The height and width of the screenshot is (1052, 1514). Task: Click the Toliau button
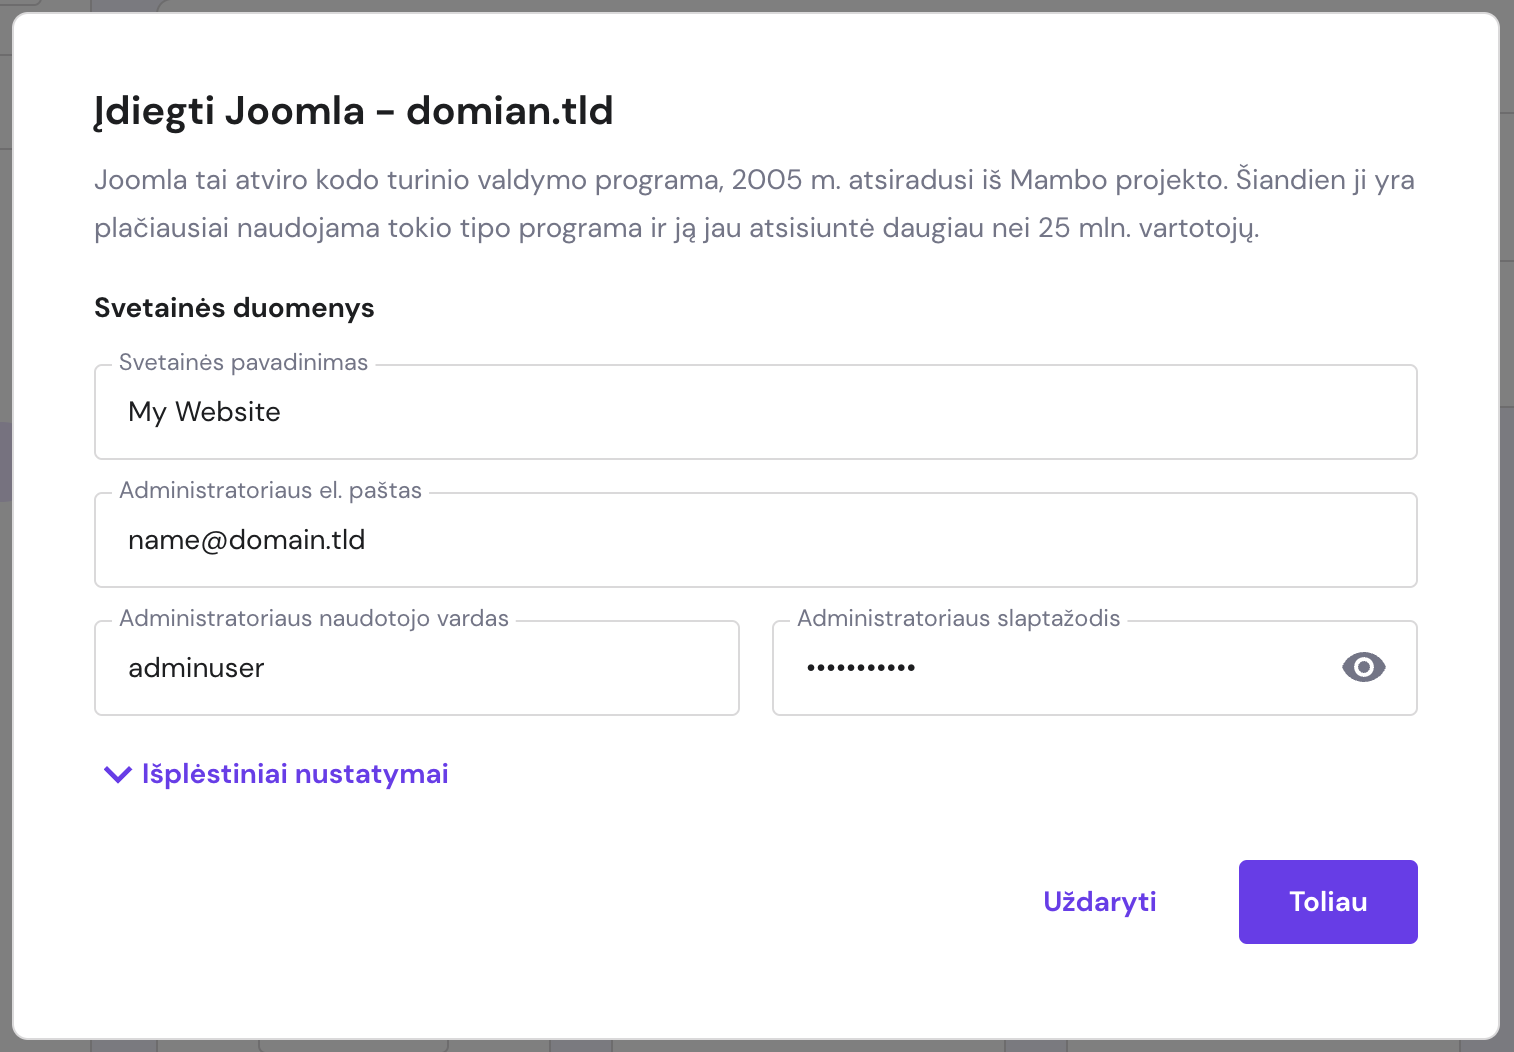(1327, 901)
